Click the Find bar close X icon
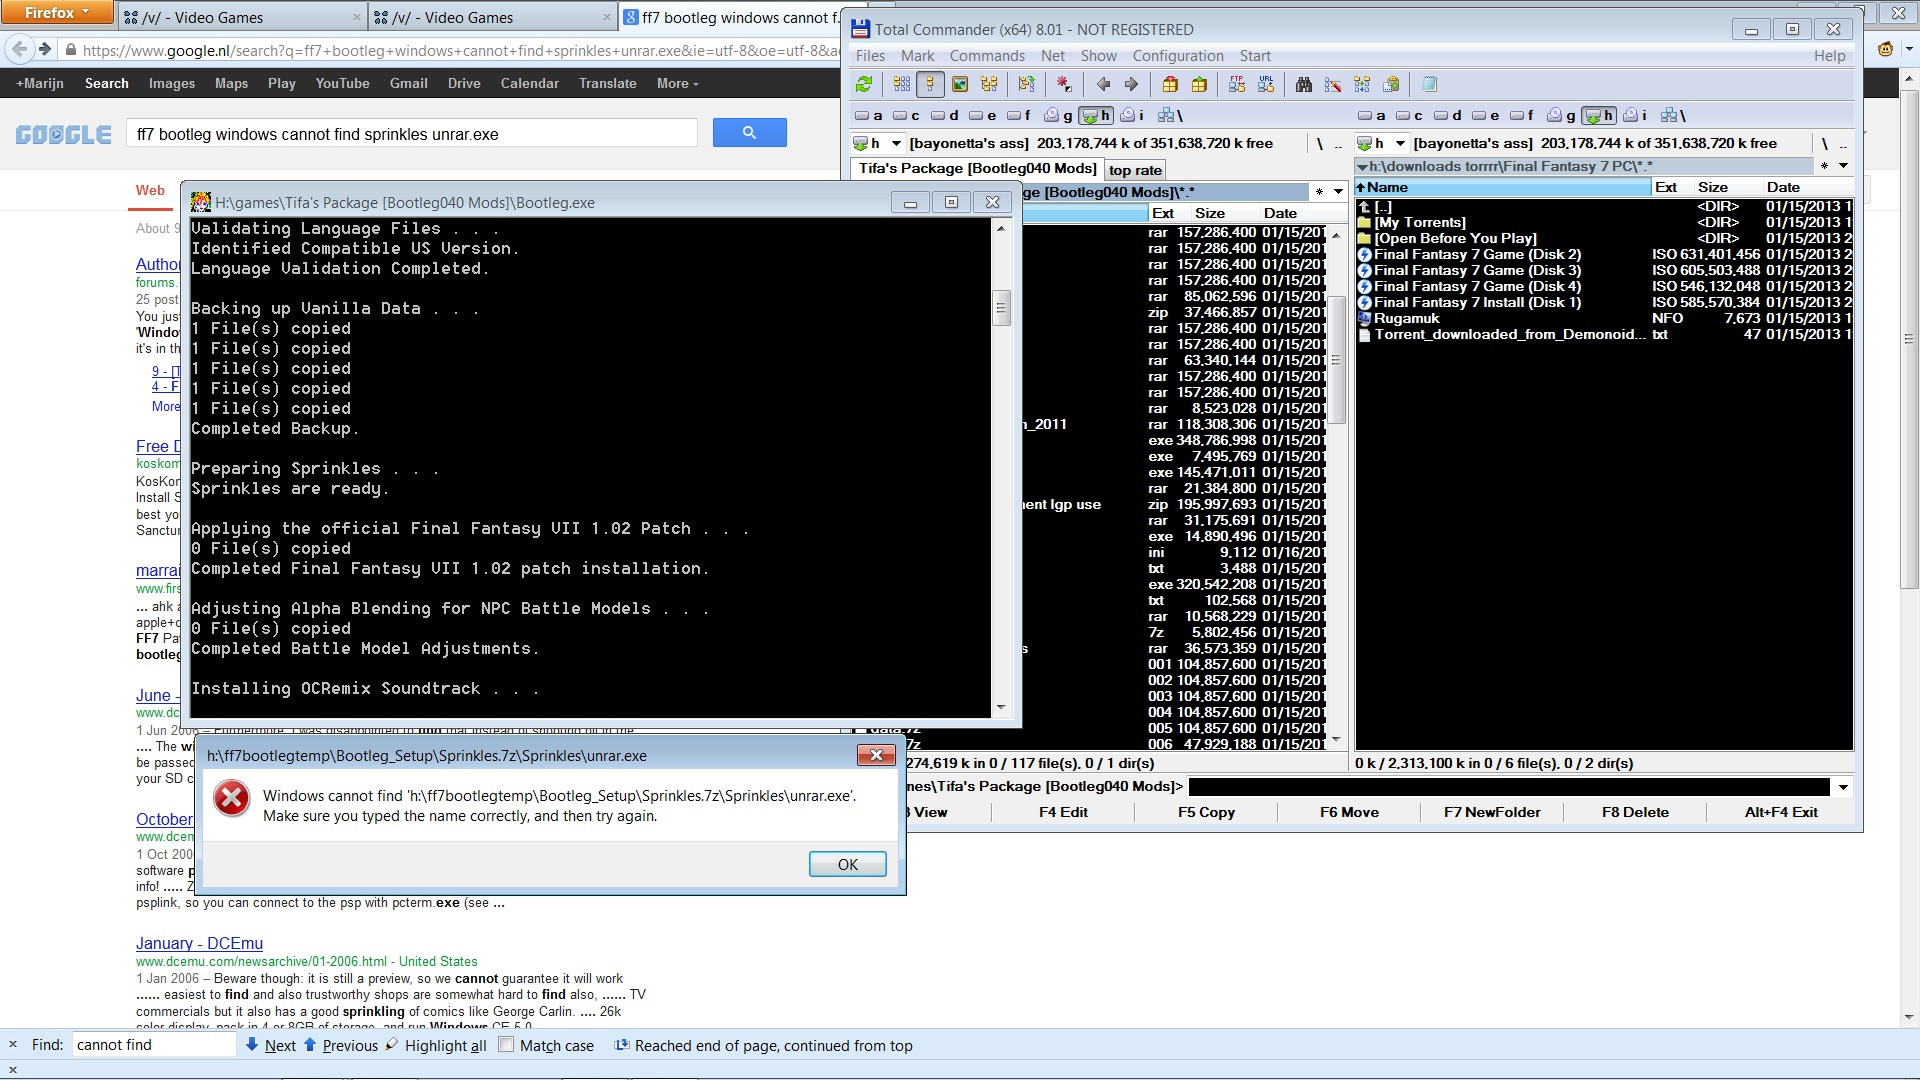 click(x=13, y=1045)
